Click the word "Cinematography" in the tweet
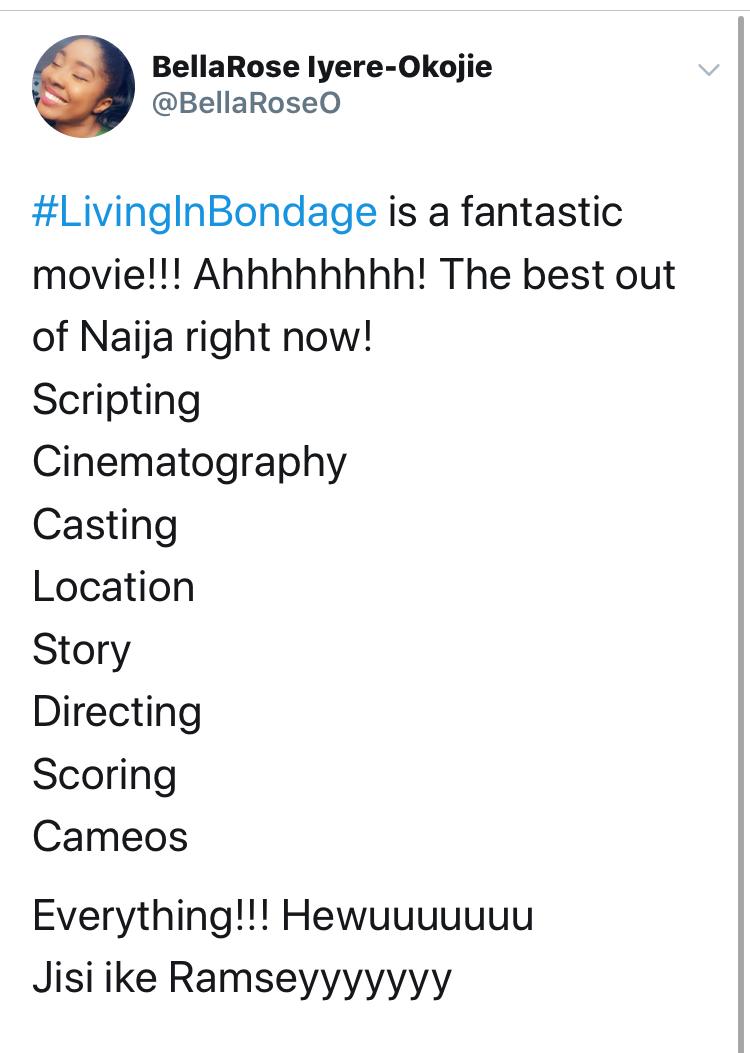The height and width of the screenshot is (1053, 750). pyautogui.click(x=189, y=462)
